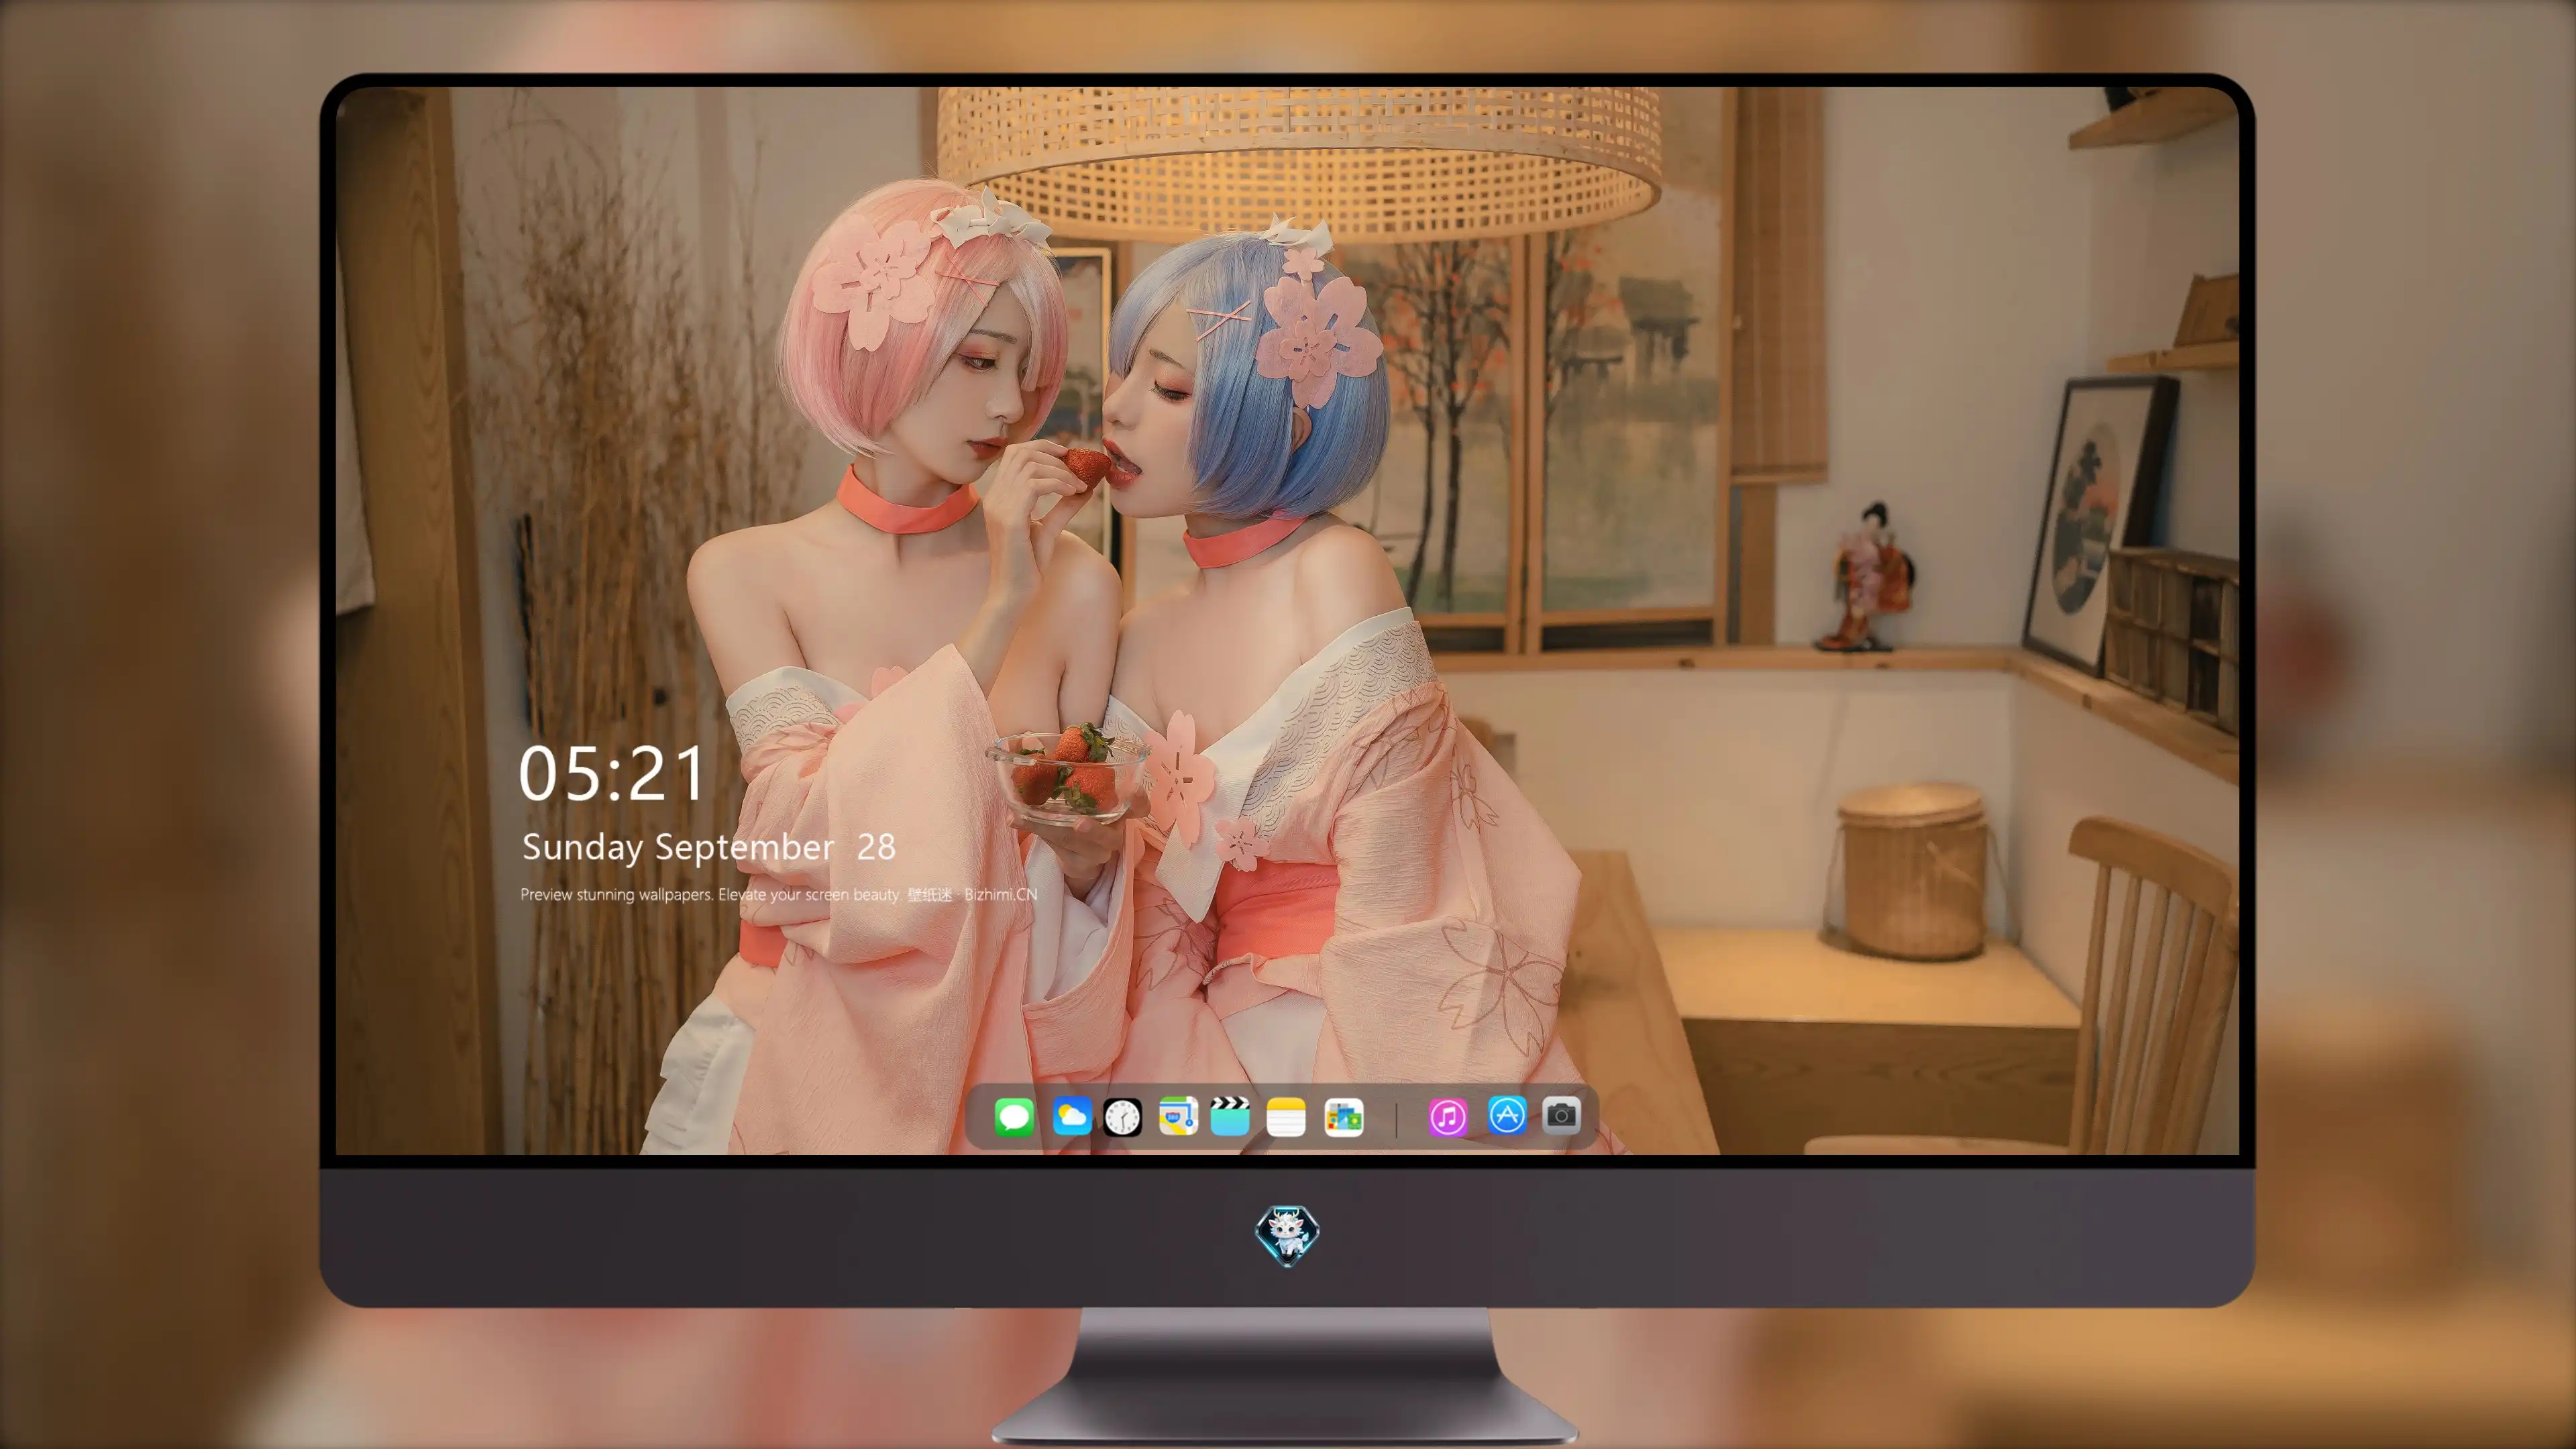This screenshot has height=1449, width=2576.
Task: Click the Bizhimi.CN link text
Action: click(x=1000, y=894)
